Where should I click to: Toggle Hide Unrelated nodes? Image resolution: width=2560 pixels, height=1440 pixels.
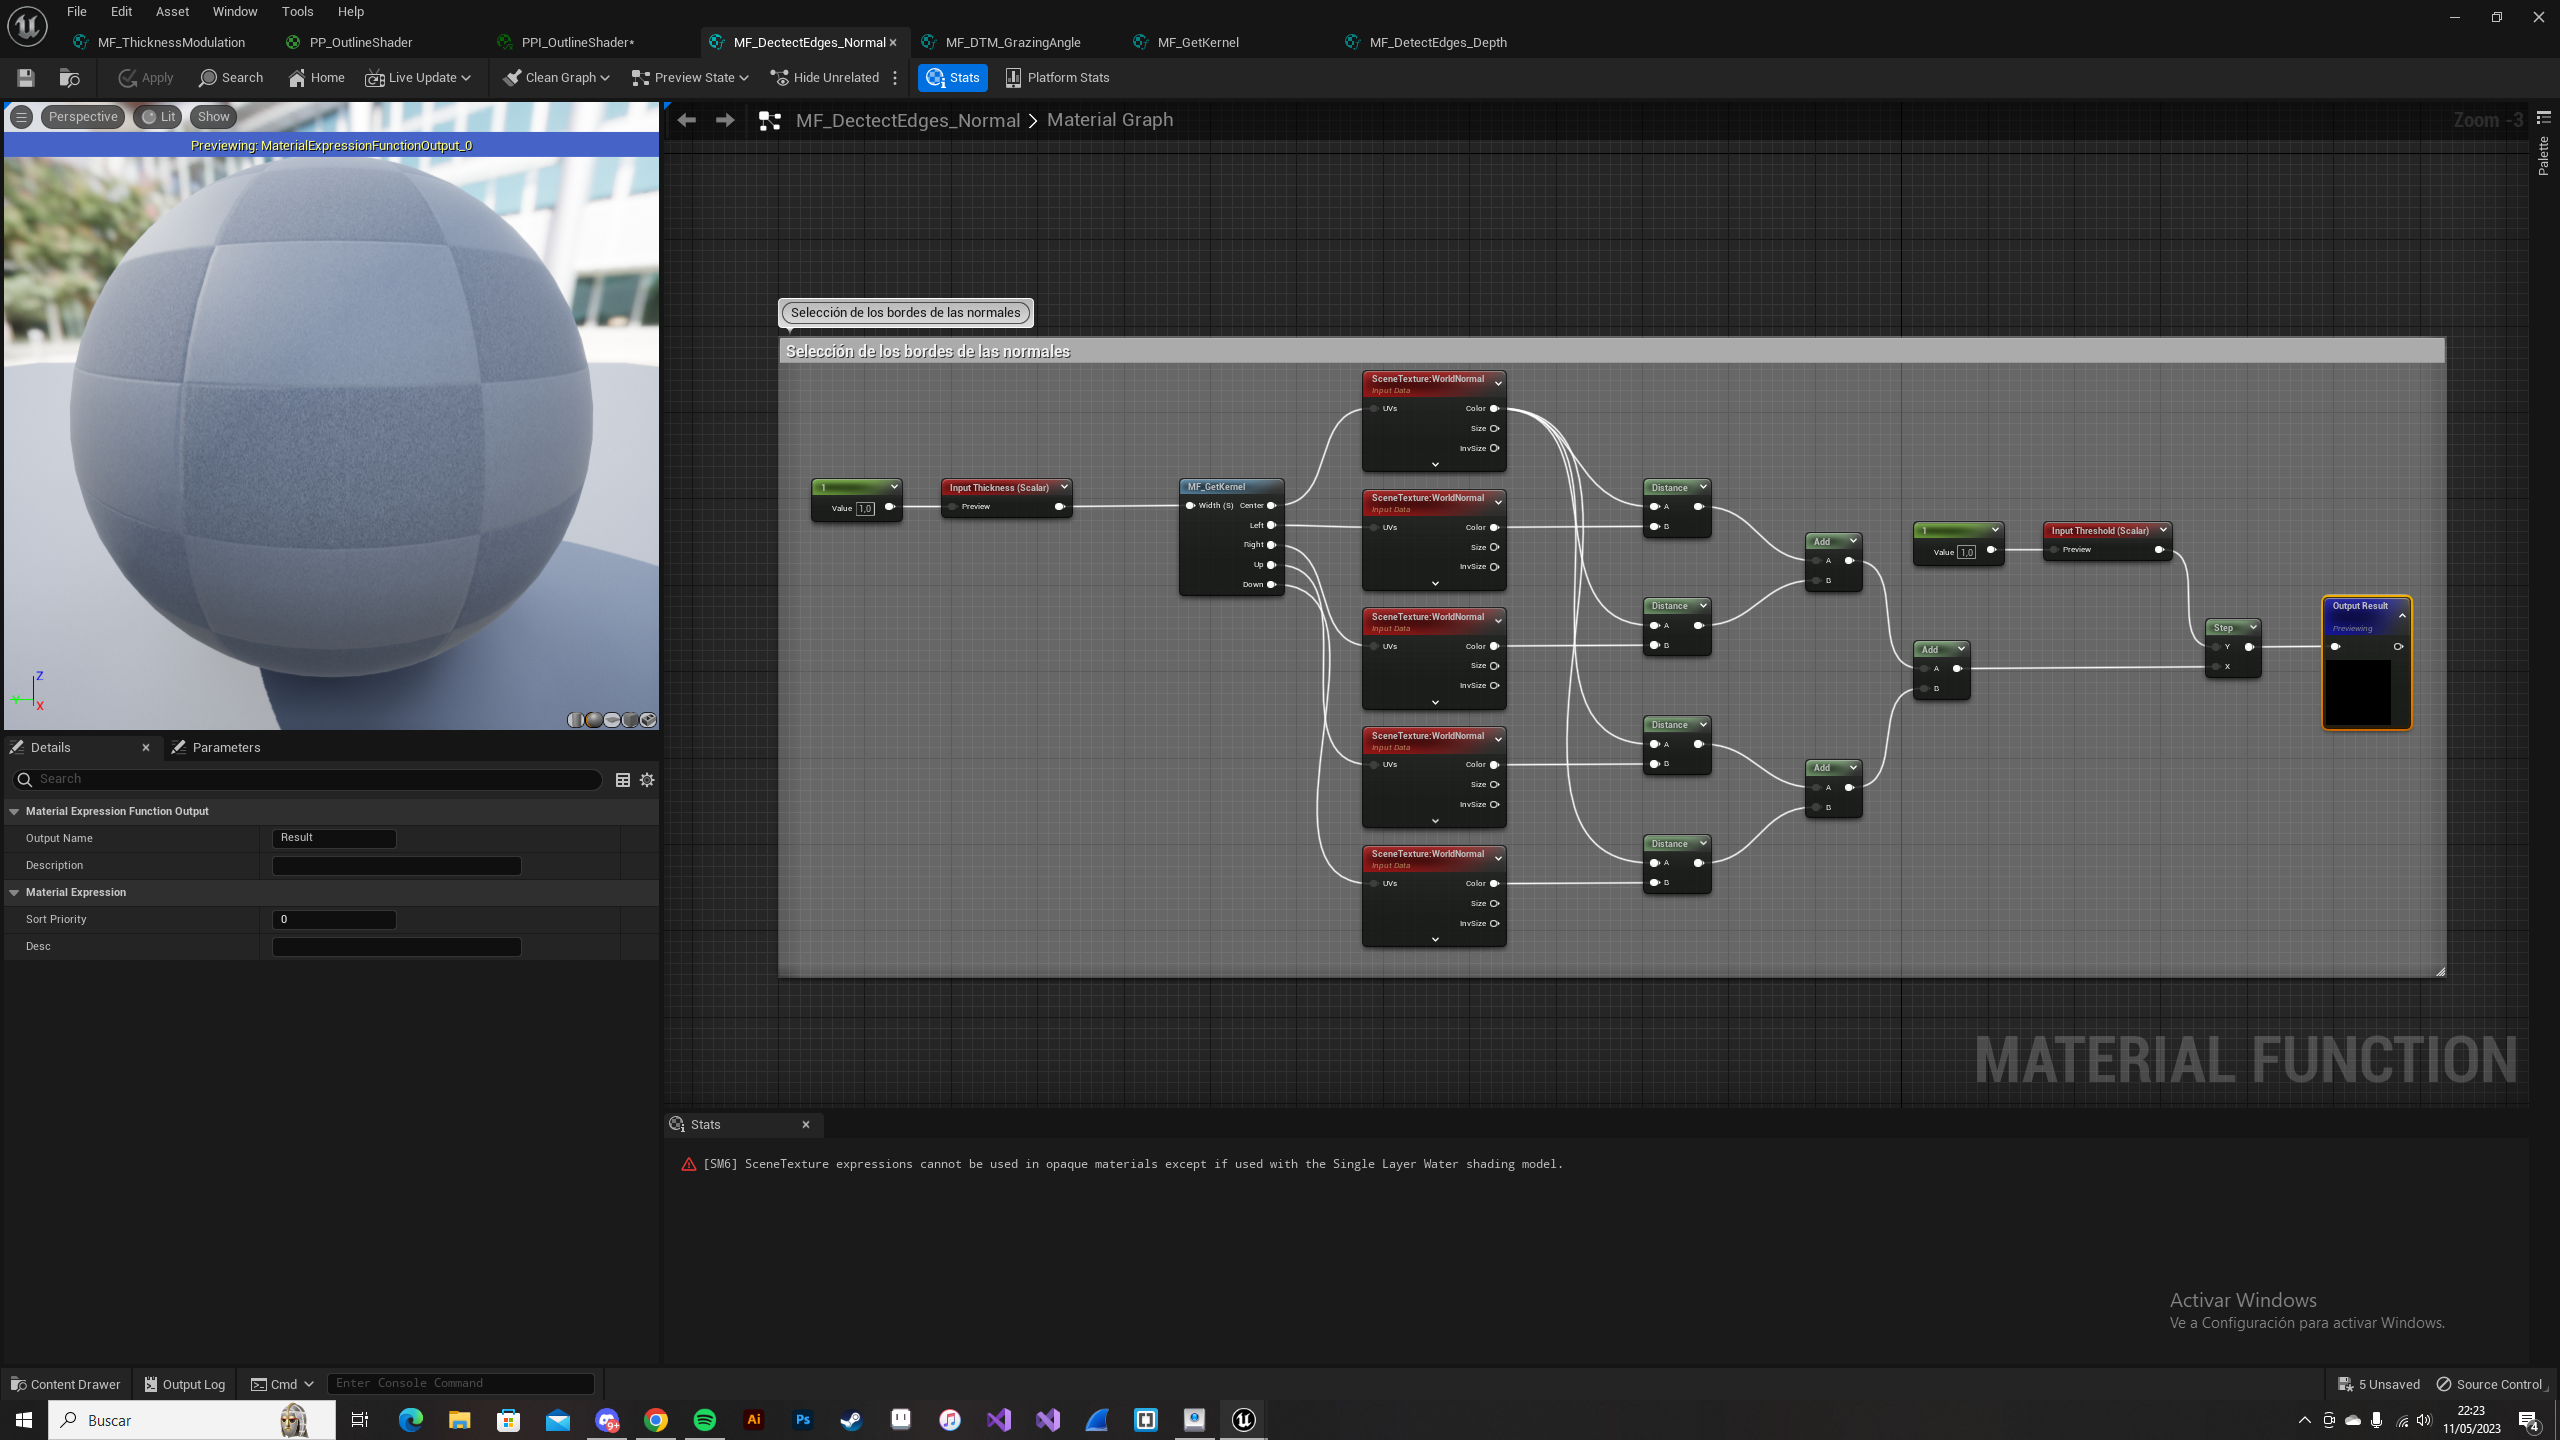pyautogui.click(x=825, y=78)
